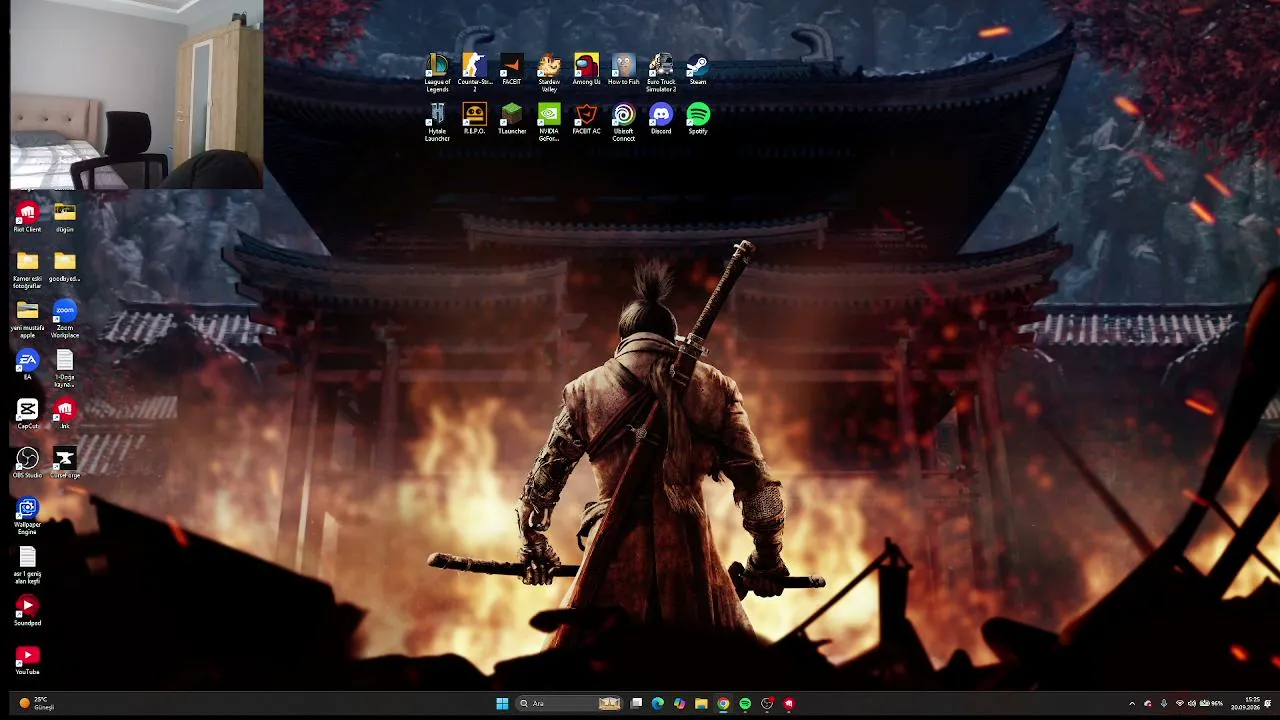
Task: Open File Explorer from the taskbar
Action: [x=701, y=704]
